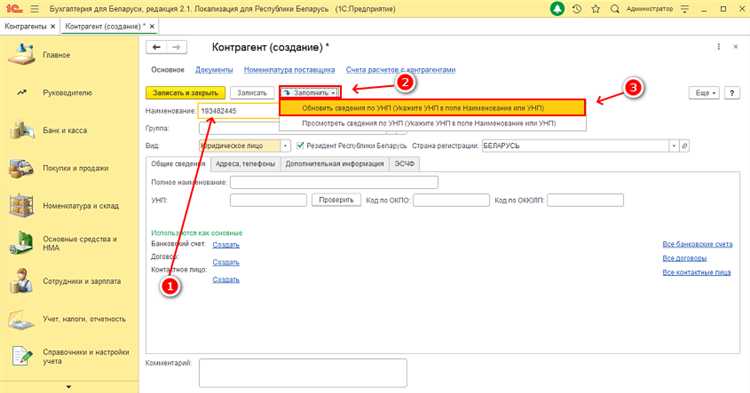Go forward with the right arrow
The width and height of the screenshot is (750, 393).
pos(176,47)
